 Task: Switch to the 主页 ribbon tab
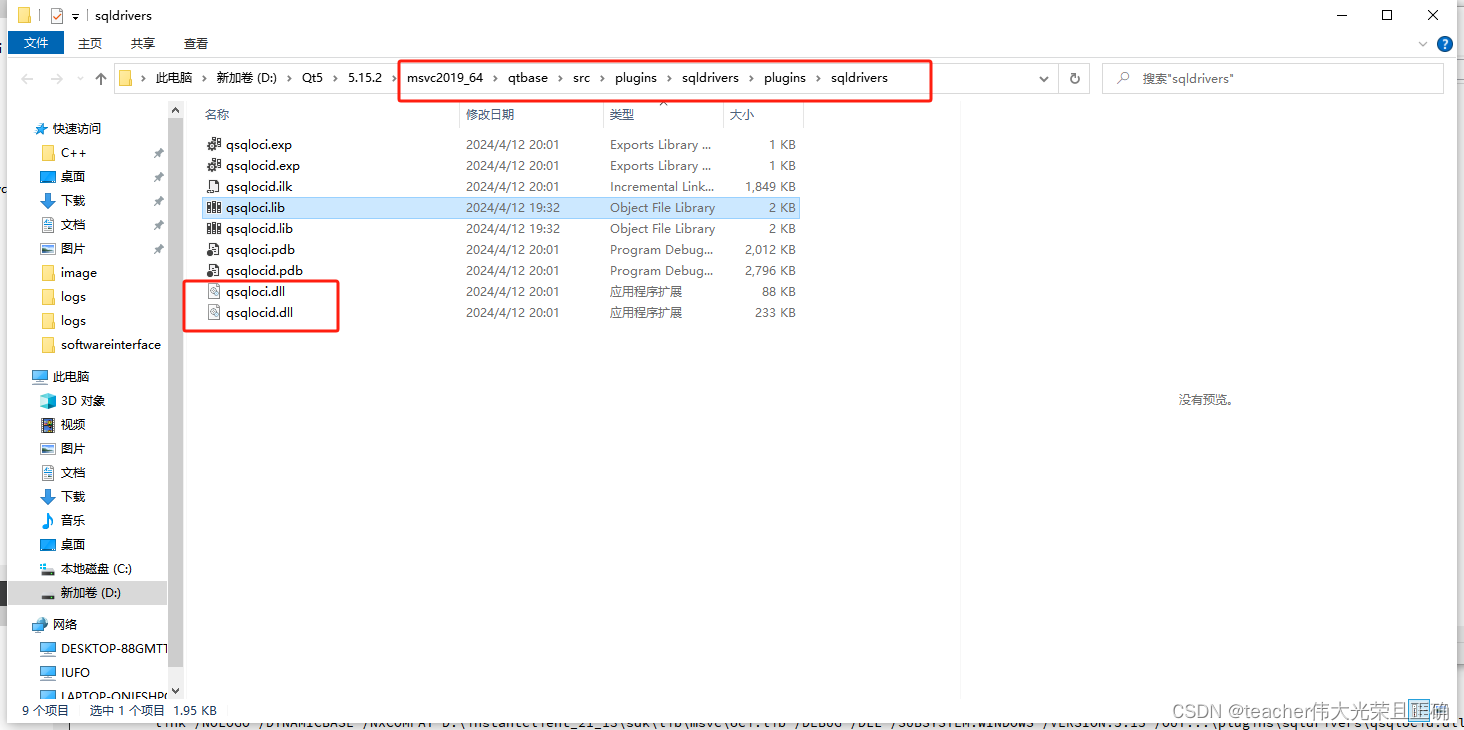pyautogui.click(x=90, y=43)
